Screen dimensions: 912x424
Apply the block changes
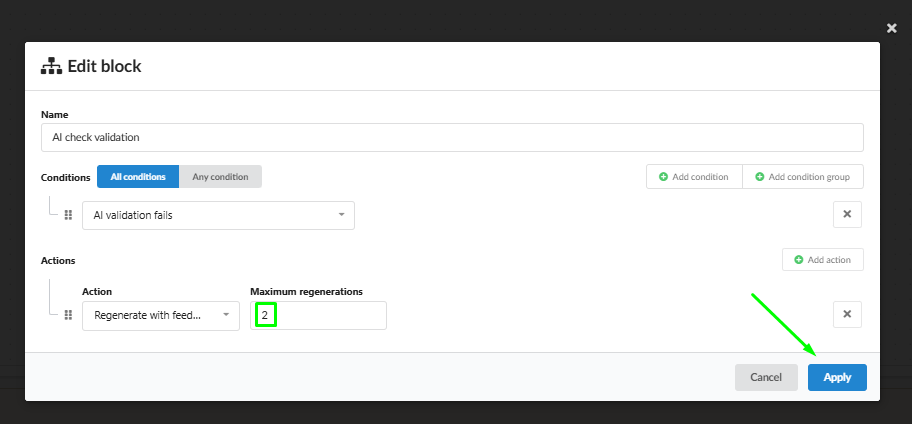[x=837, y=377]
